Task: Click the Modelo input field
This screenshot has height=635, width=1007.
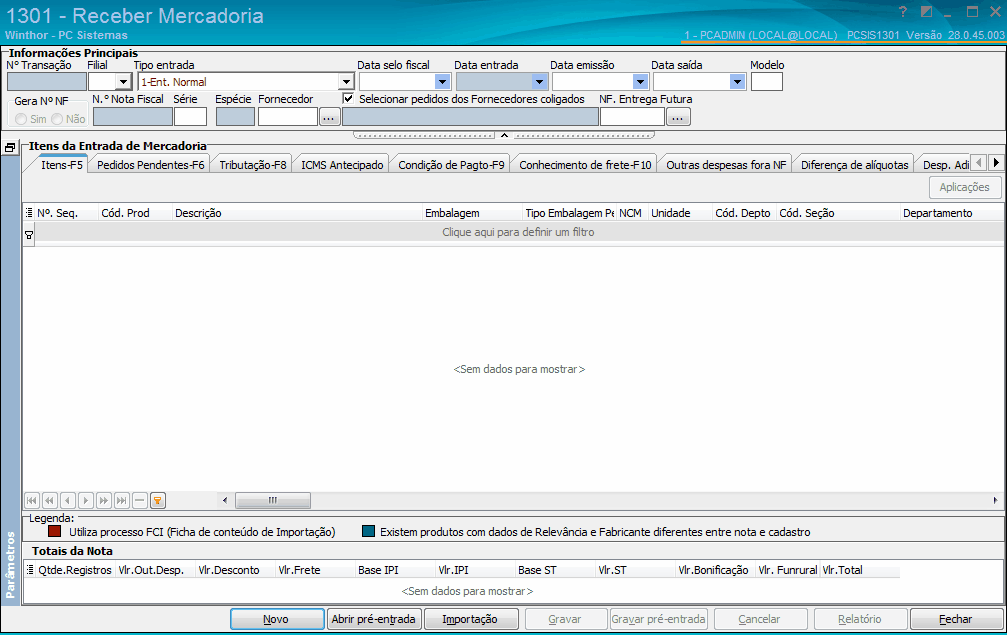Action: point(767,82)
